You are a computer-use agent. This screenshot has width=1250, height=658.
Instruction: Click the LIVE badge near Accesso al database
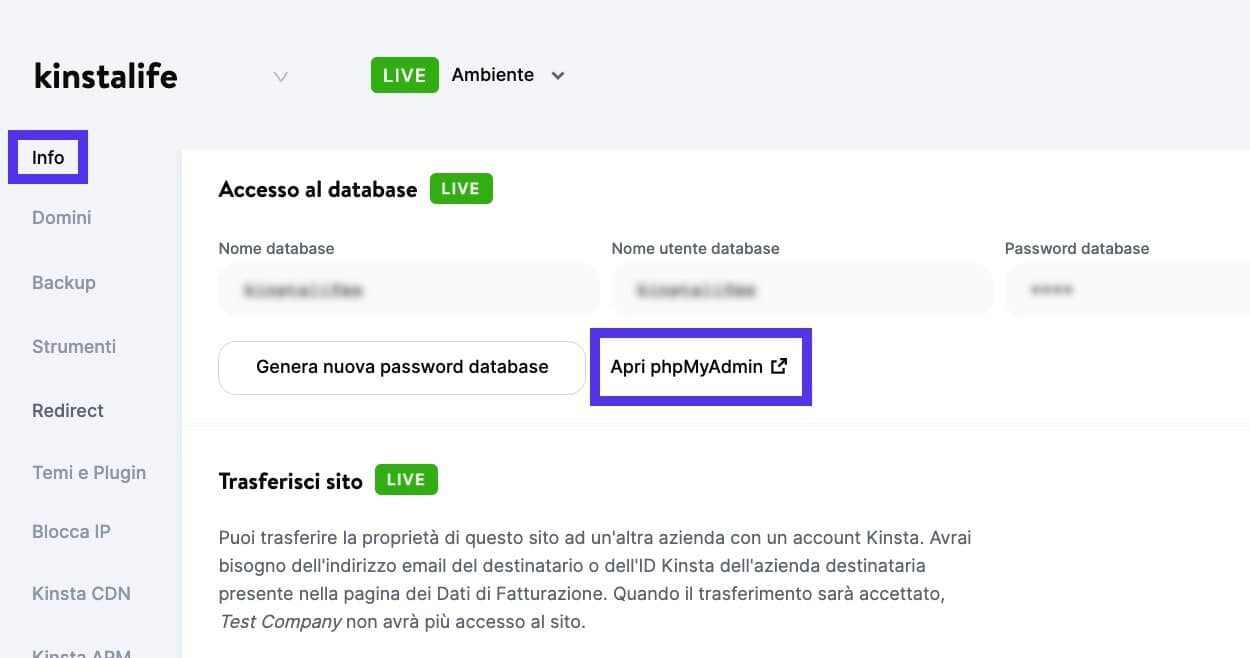[x=461, y=188]
